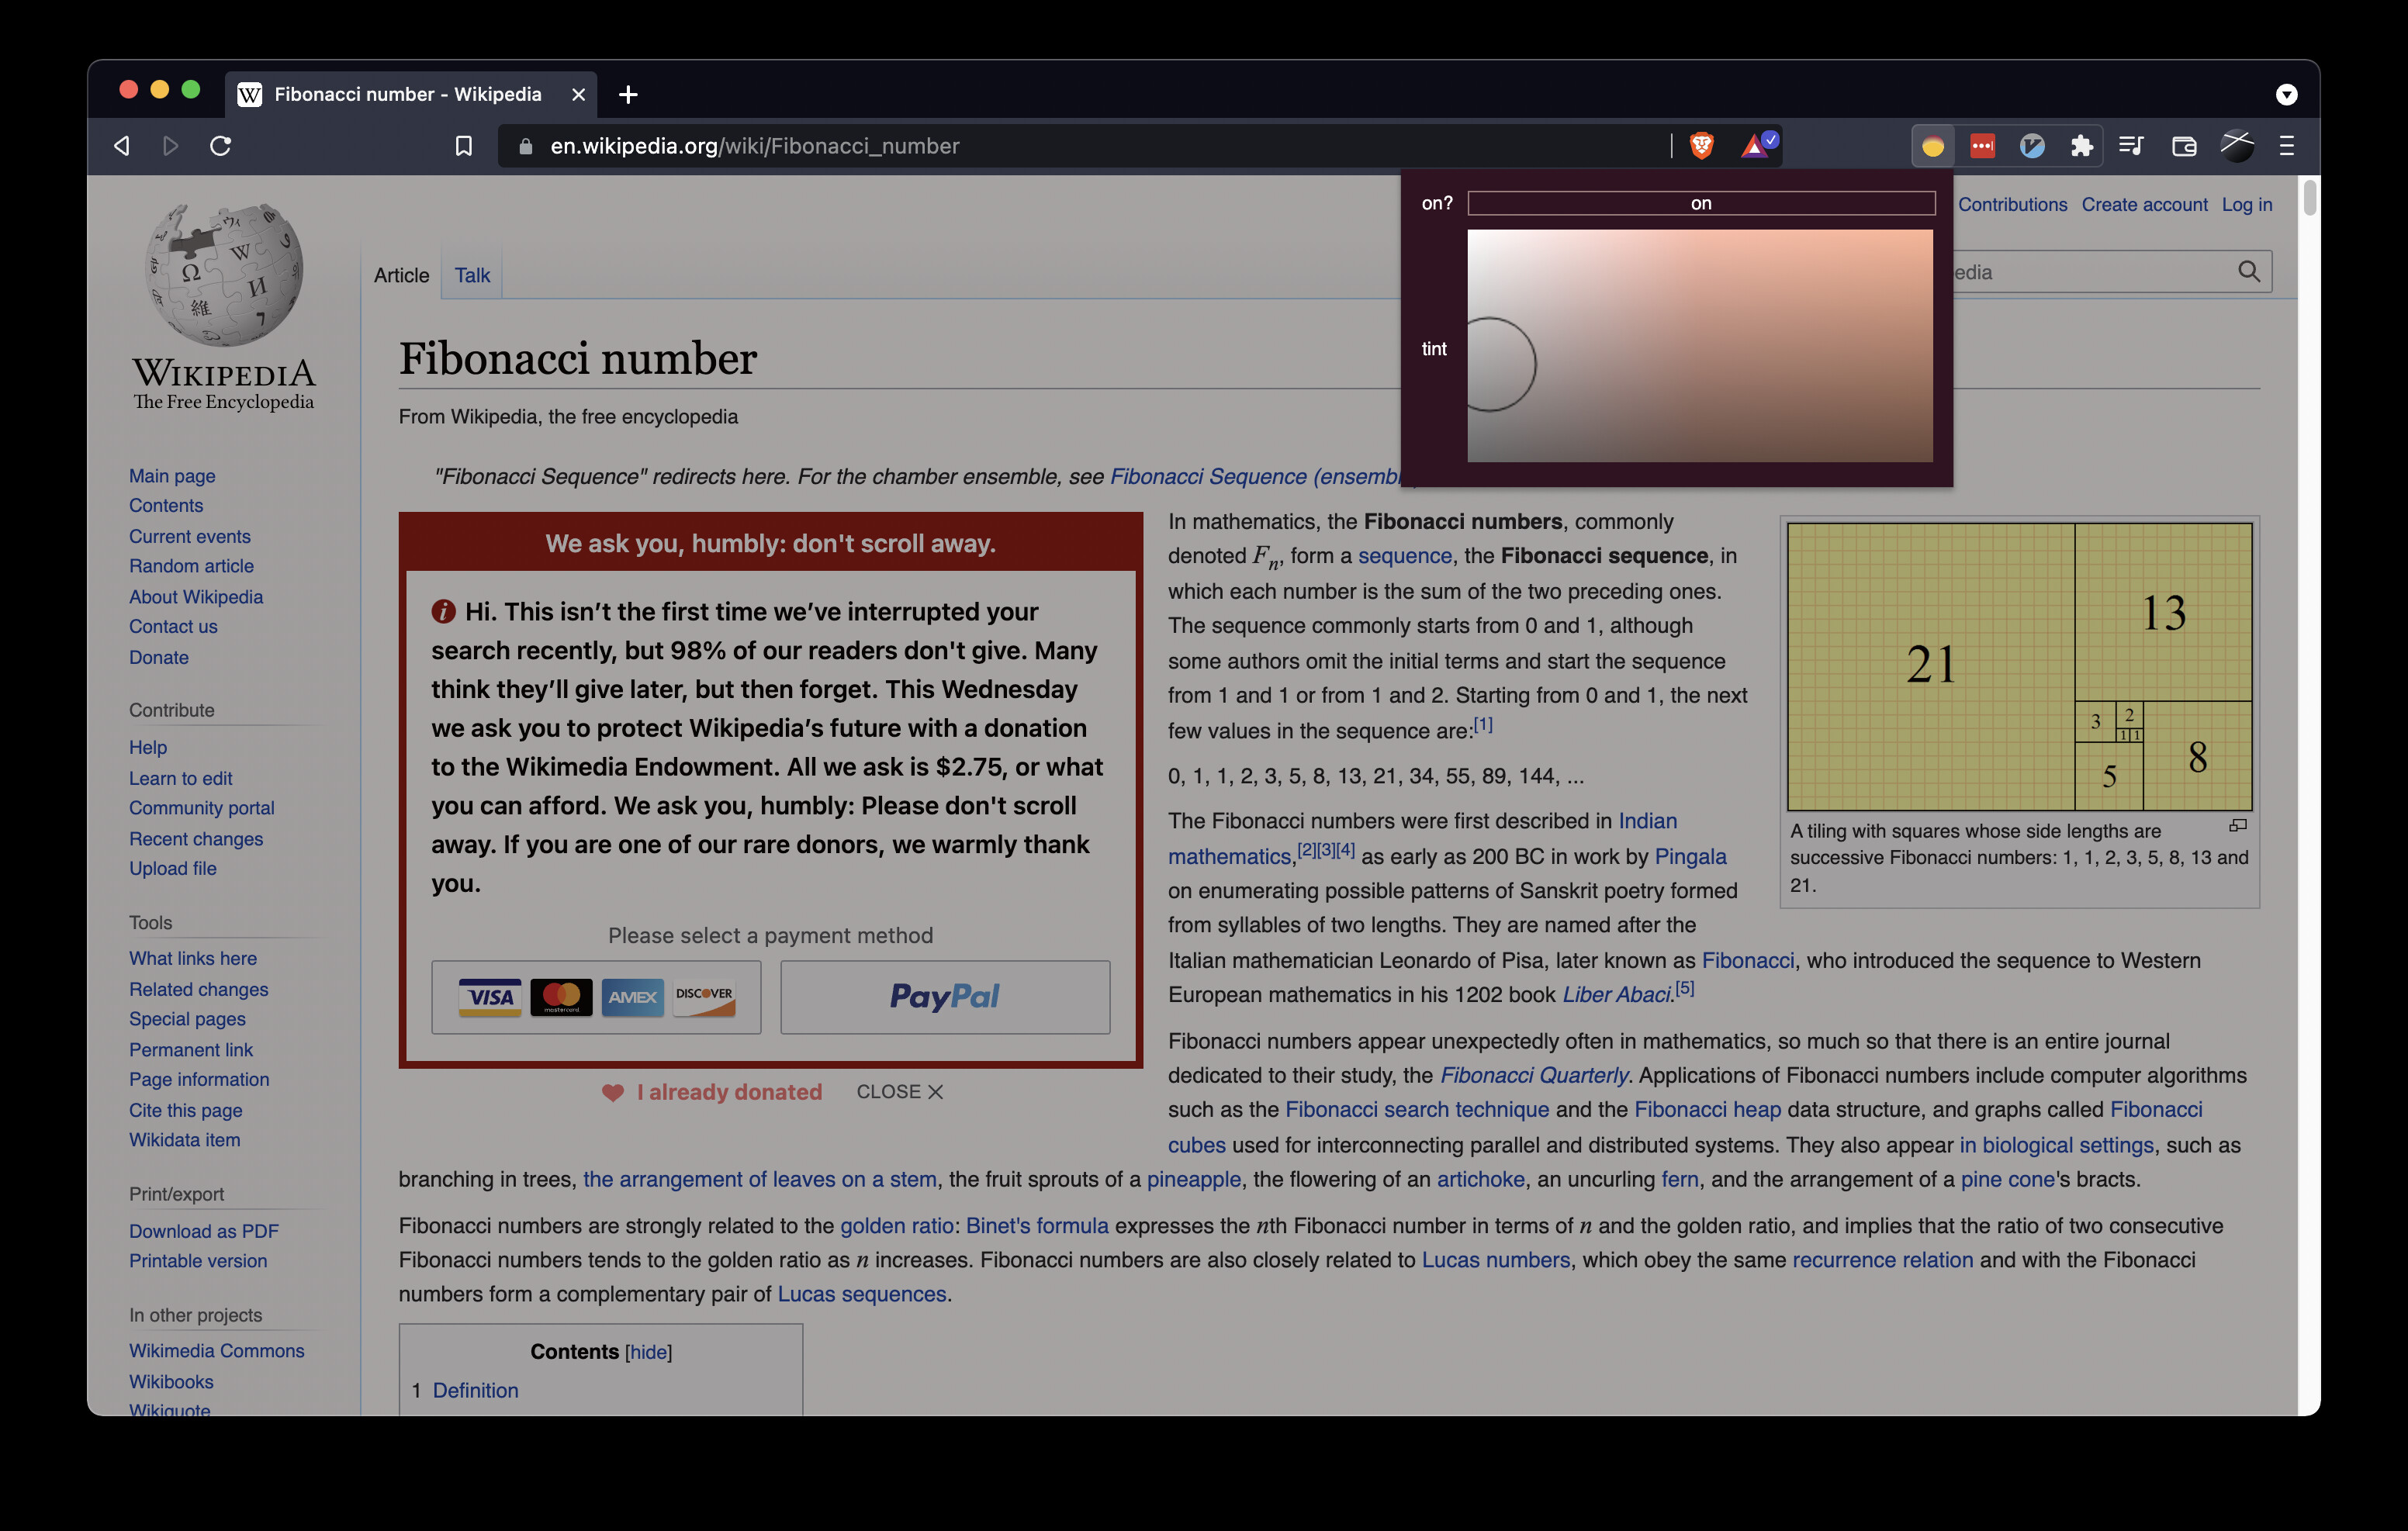Go back with the back arrow
2408x1531 pixels.
(x=121, y=146)
